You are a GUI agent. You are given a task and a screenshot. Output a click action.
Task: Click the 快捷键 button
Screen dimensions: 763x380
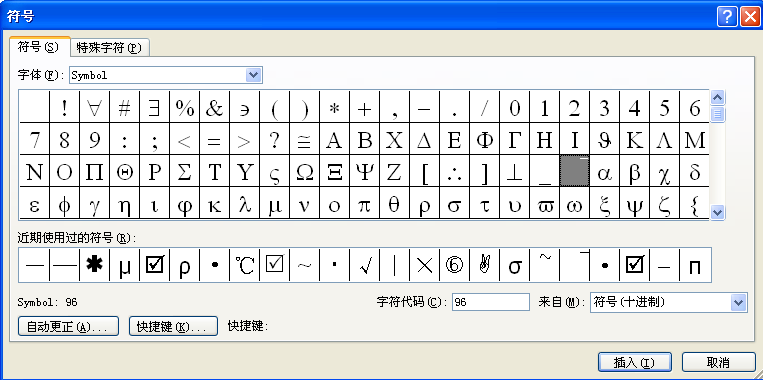click(x=173, y=326)
